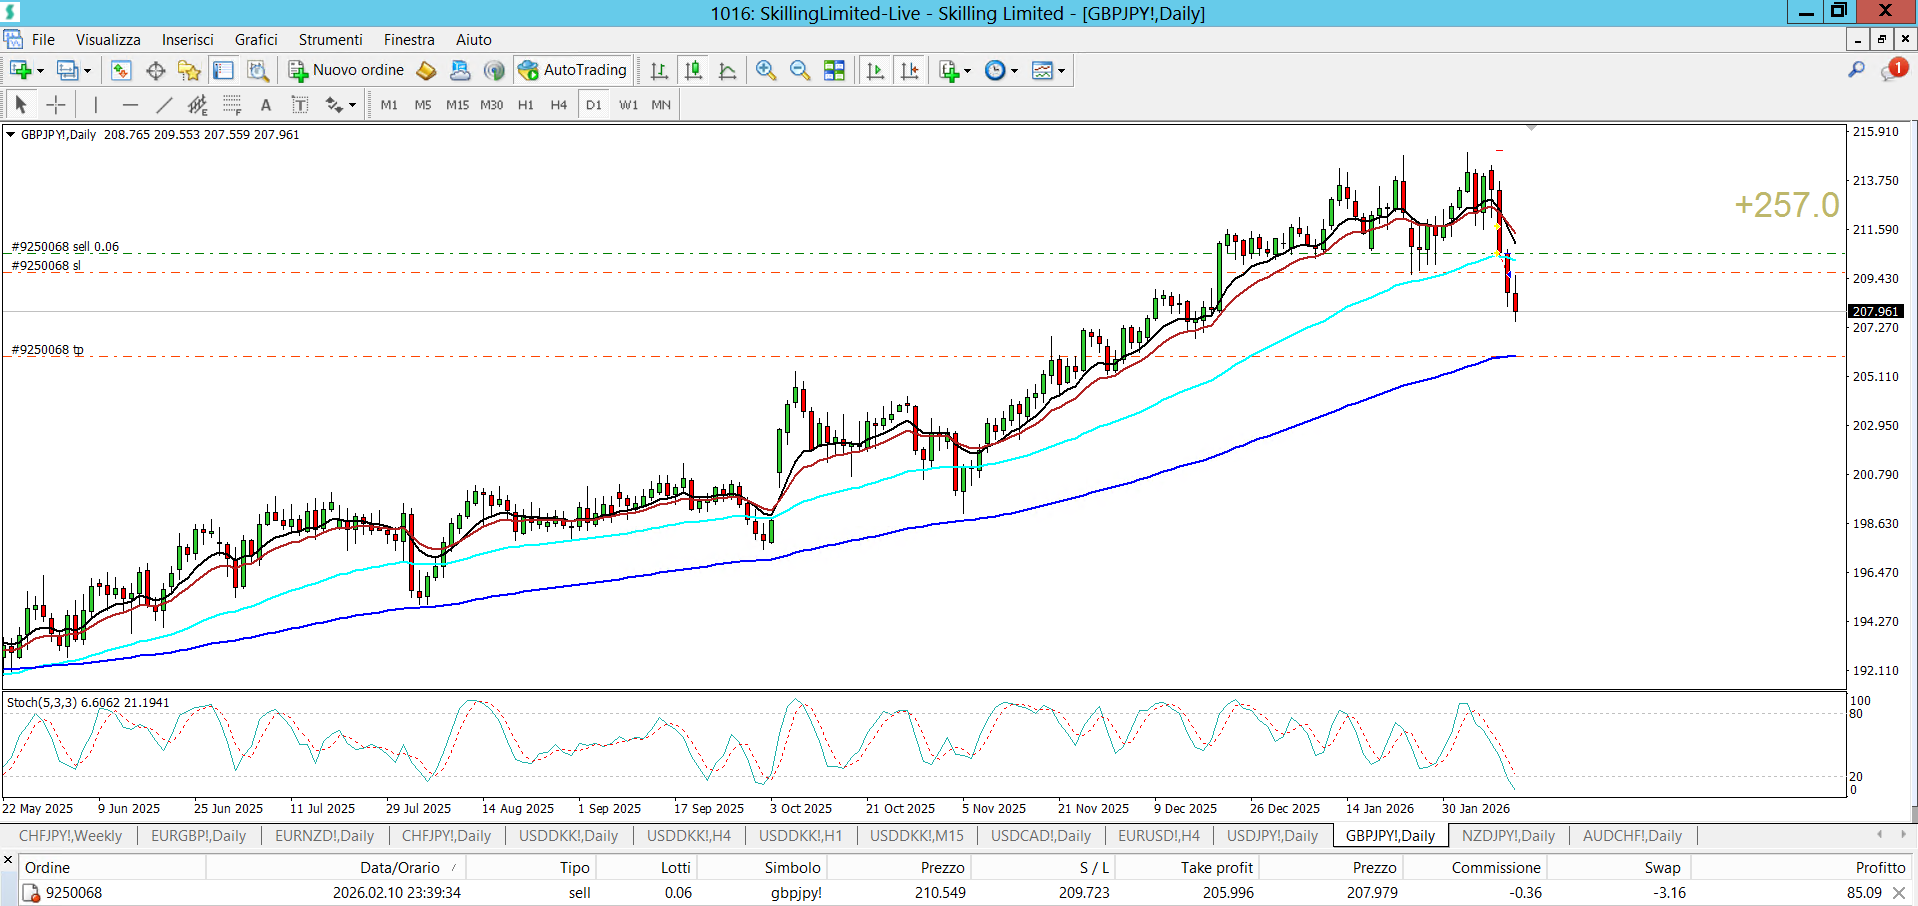This screenshot has width=1918, height=906.
Task: Toggle the AutoTrading button
Action: click(x=573, y=70)
